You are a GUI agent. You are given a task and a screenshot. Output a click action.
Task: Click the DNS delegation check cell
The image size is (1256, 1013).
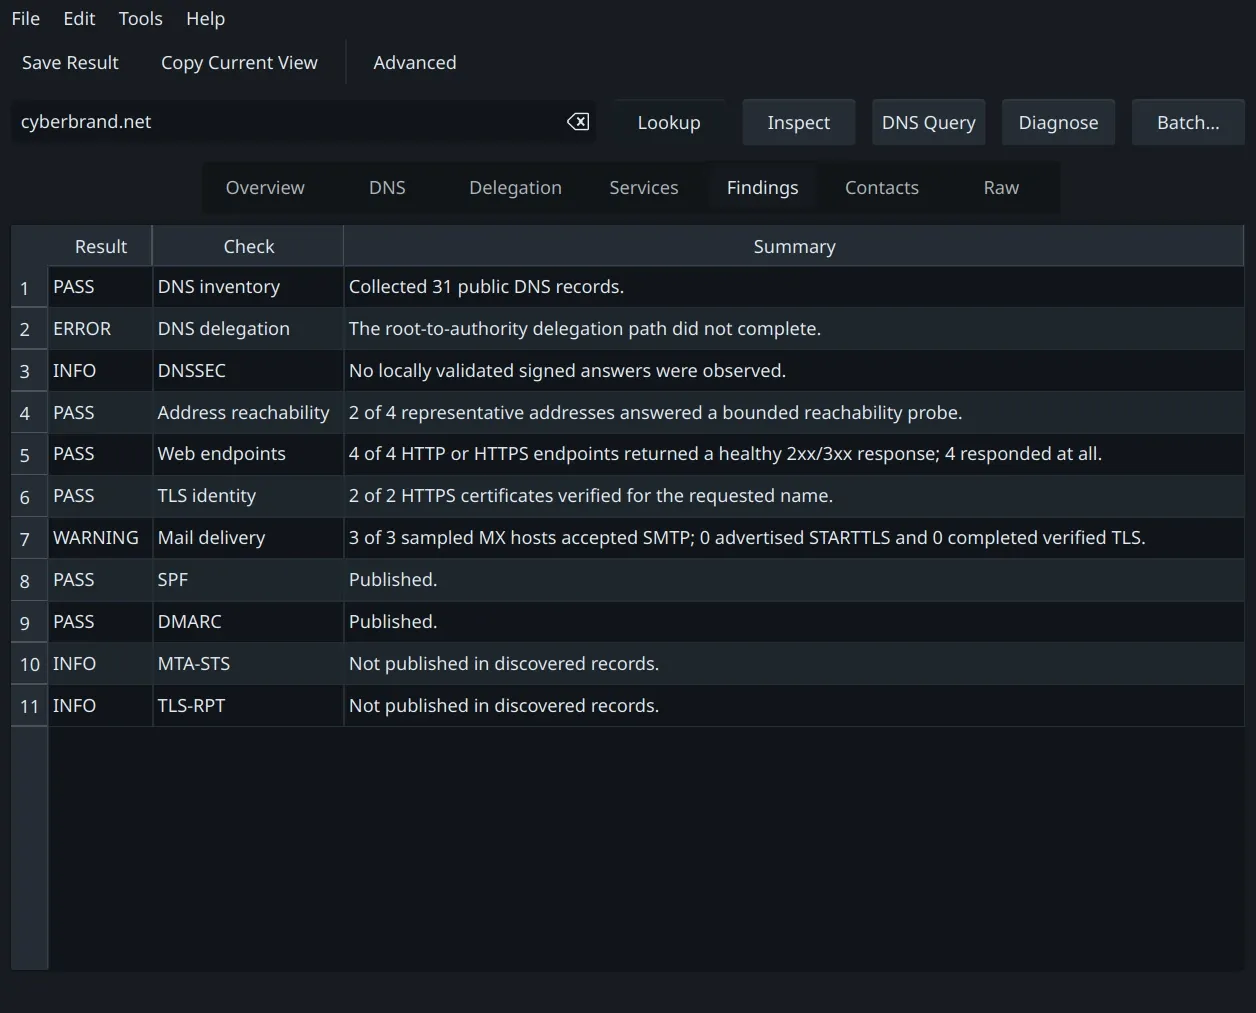(248, 329)
